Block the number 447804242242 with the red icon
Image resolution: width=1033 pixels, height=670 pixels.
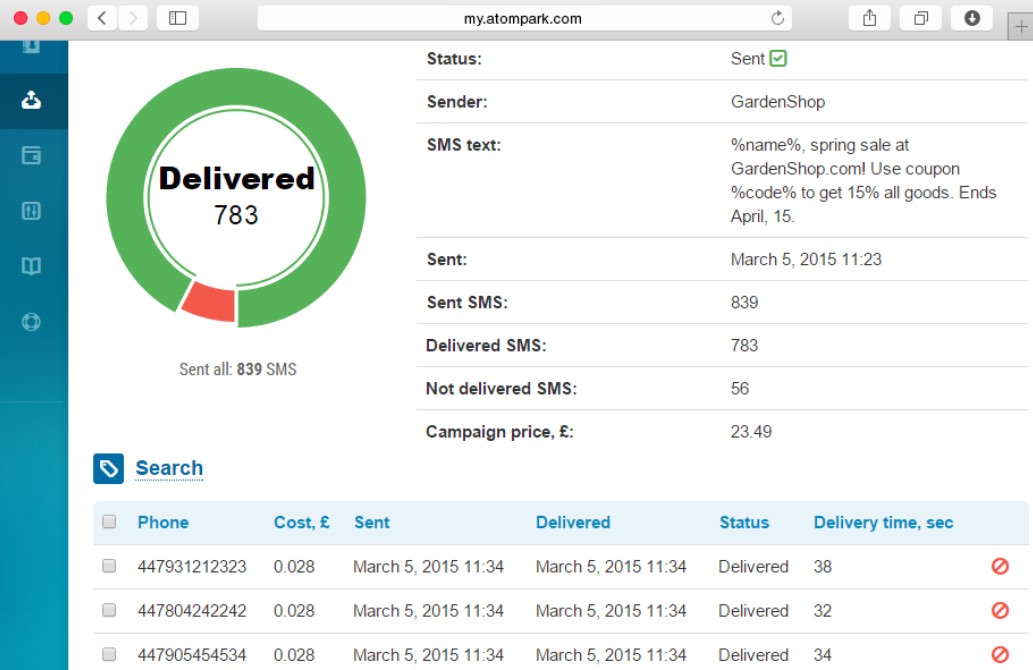tap(999, 610)
